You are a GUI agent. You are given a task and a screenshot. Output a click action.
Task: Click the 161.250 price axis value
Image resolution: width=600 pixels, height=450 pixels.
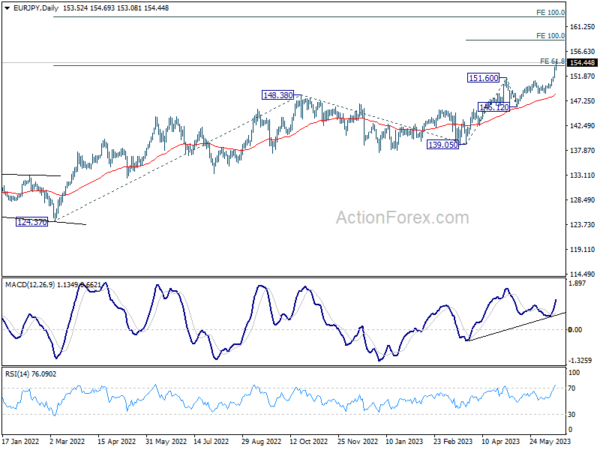click(x=582, y=27)
